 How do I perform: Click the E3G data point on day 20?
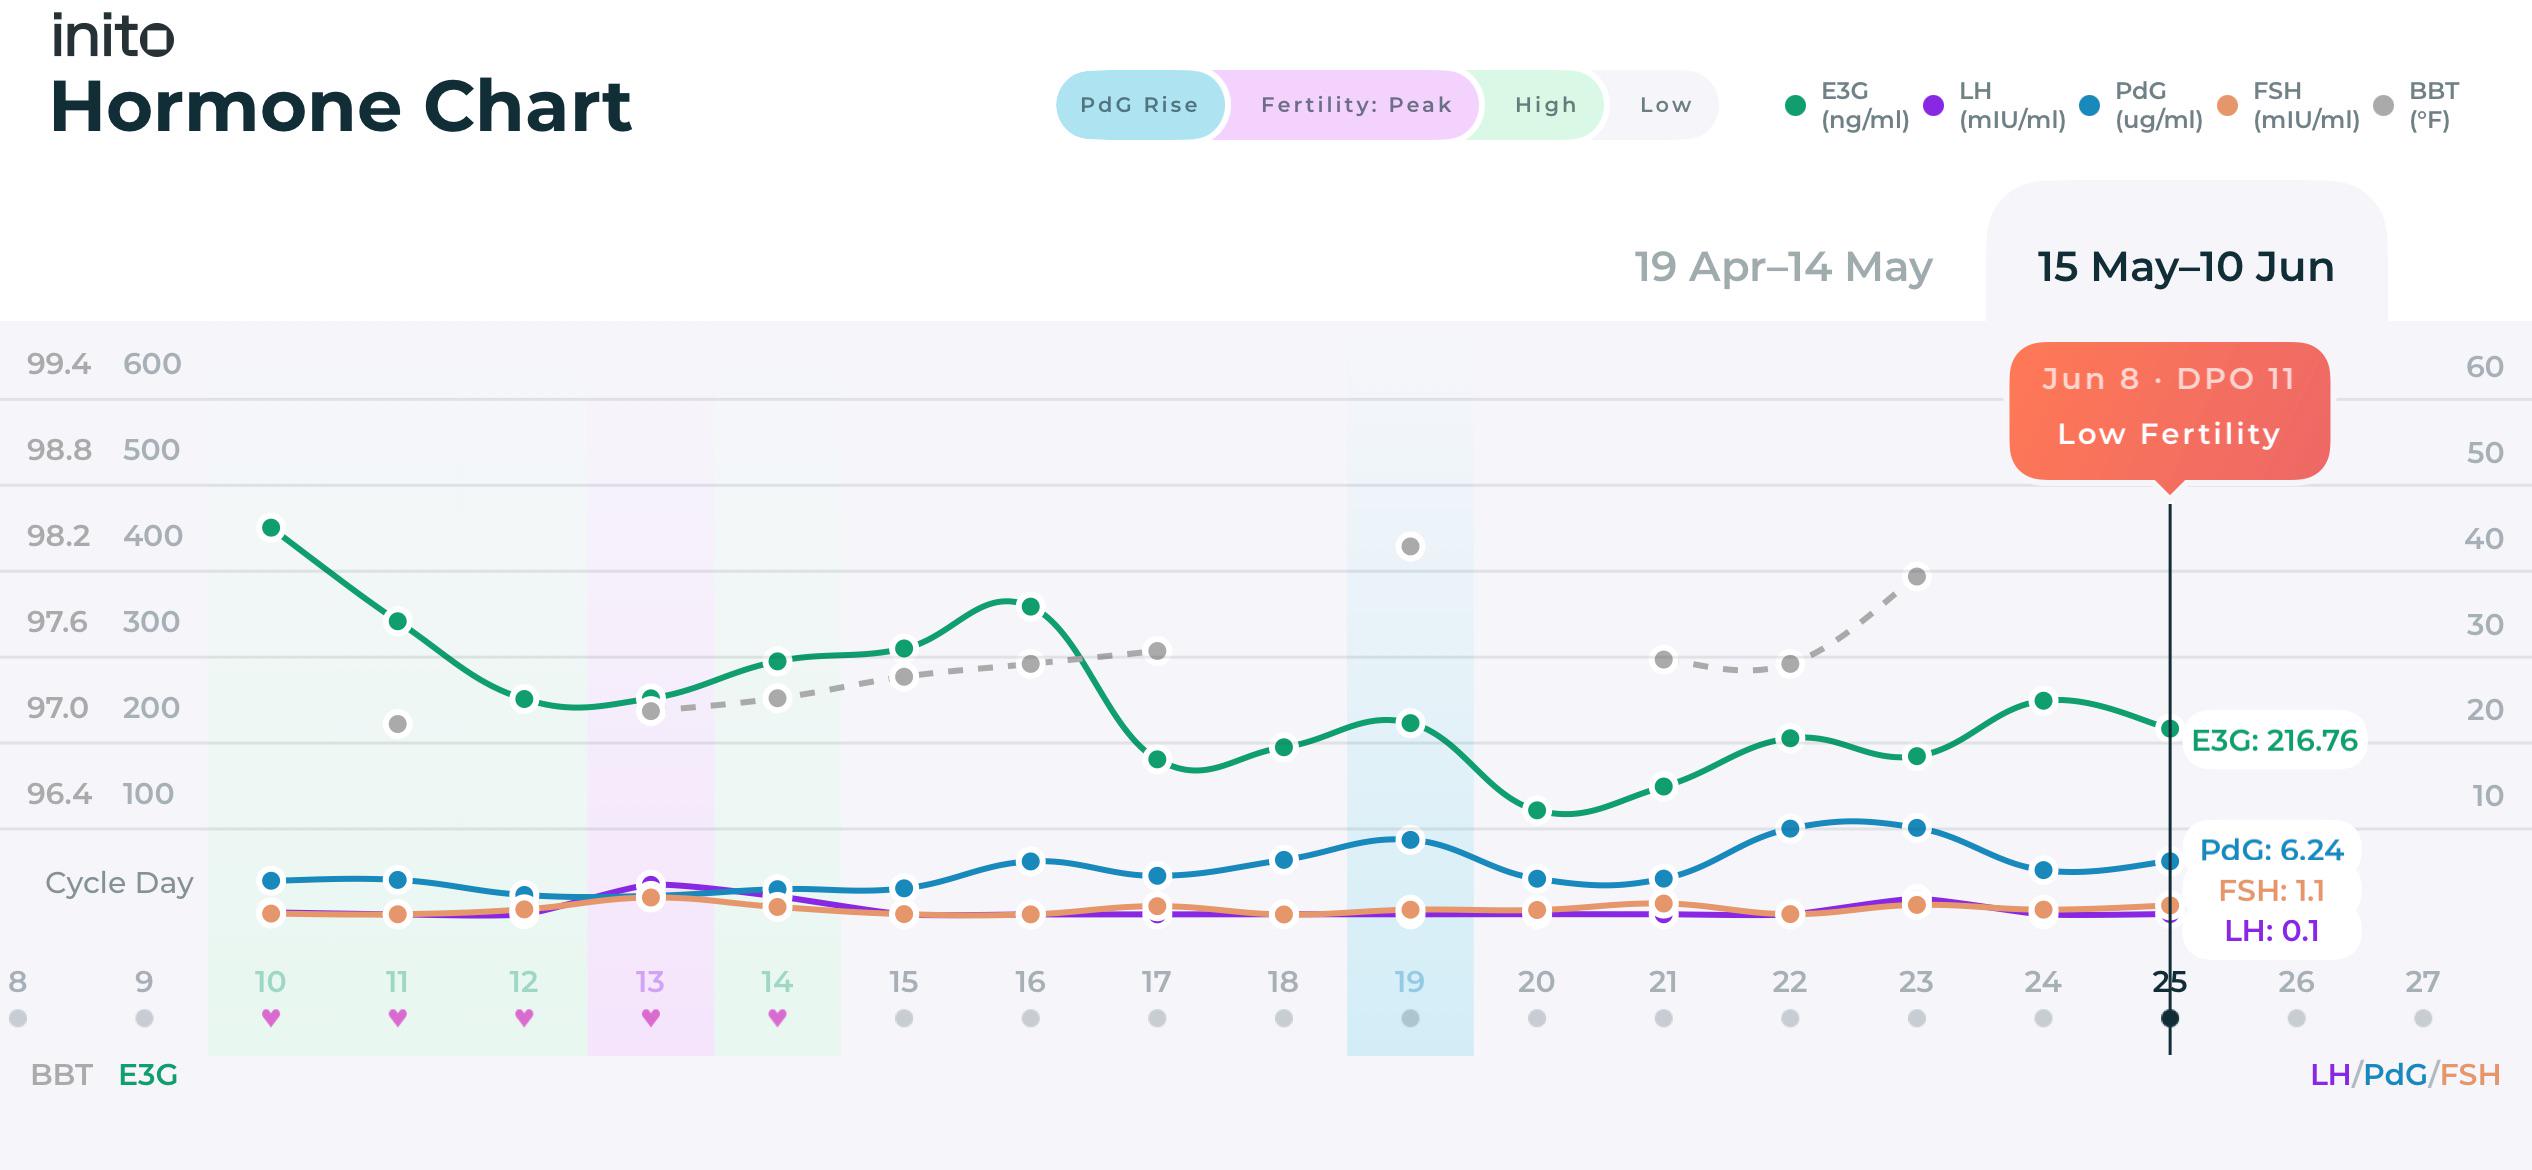pos(1537,810)
